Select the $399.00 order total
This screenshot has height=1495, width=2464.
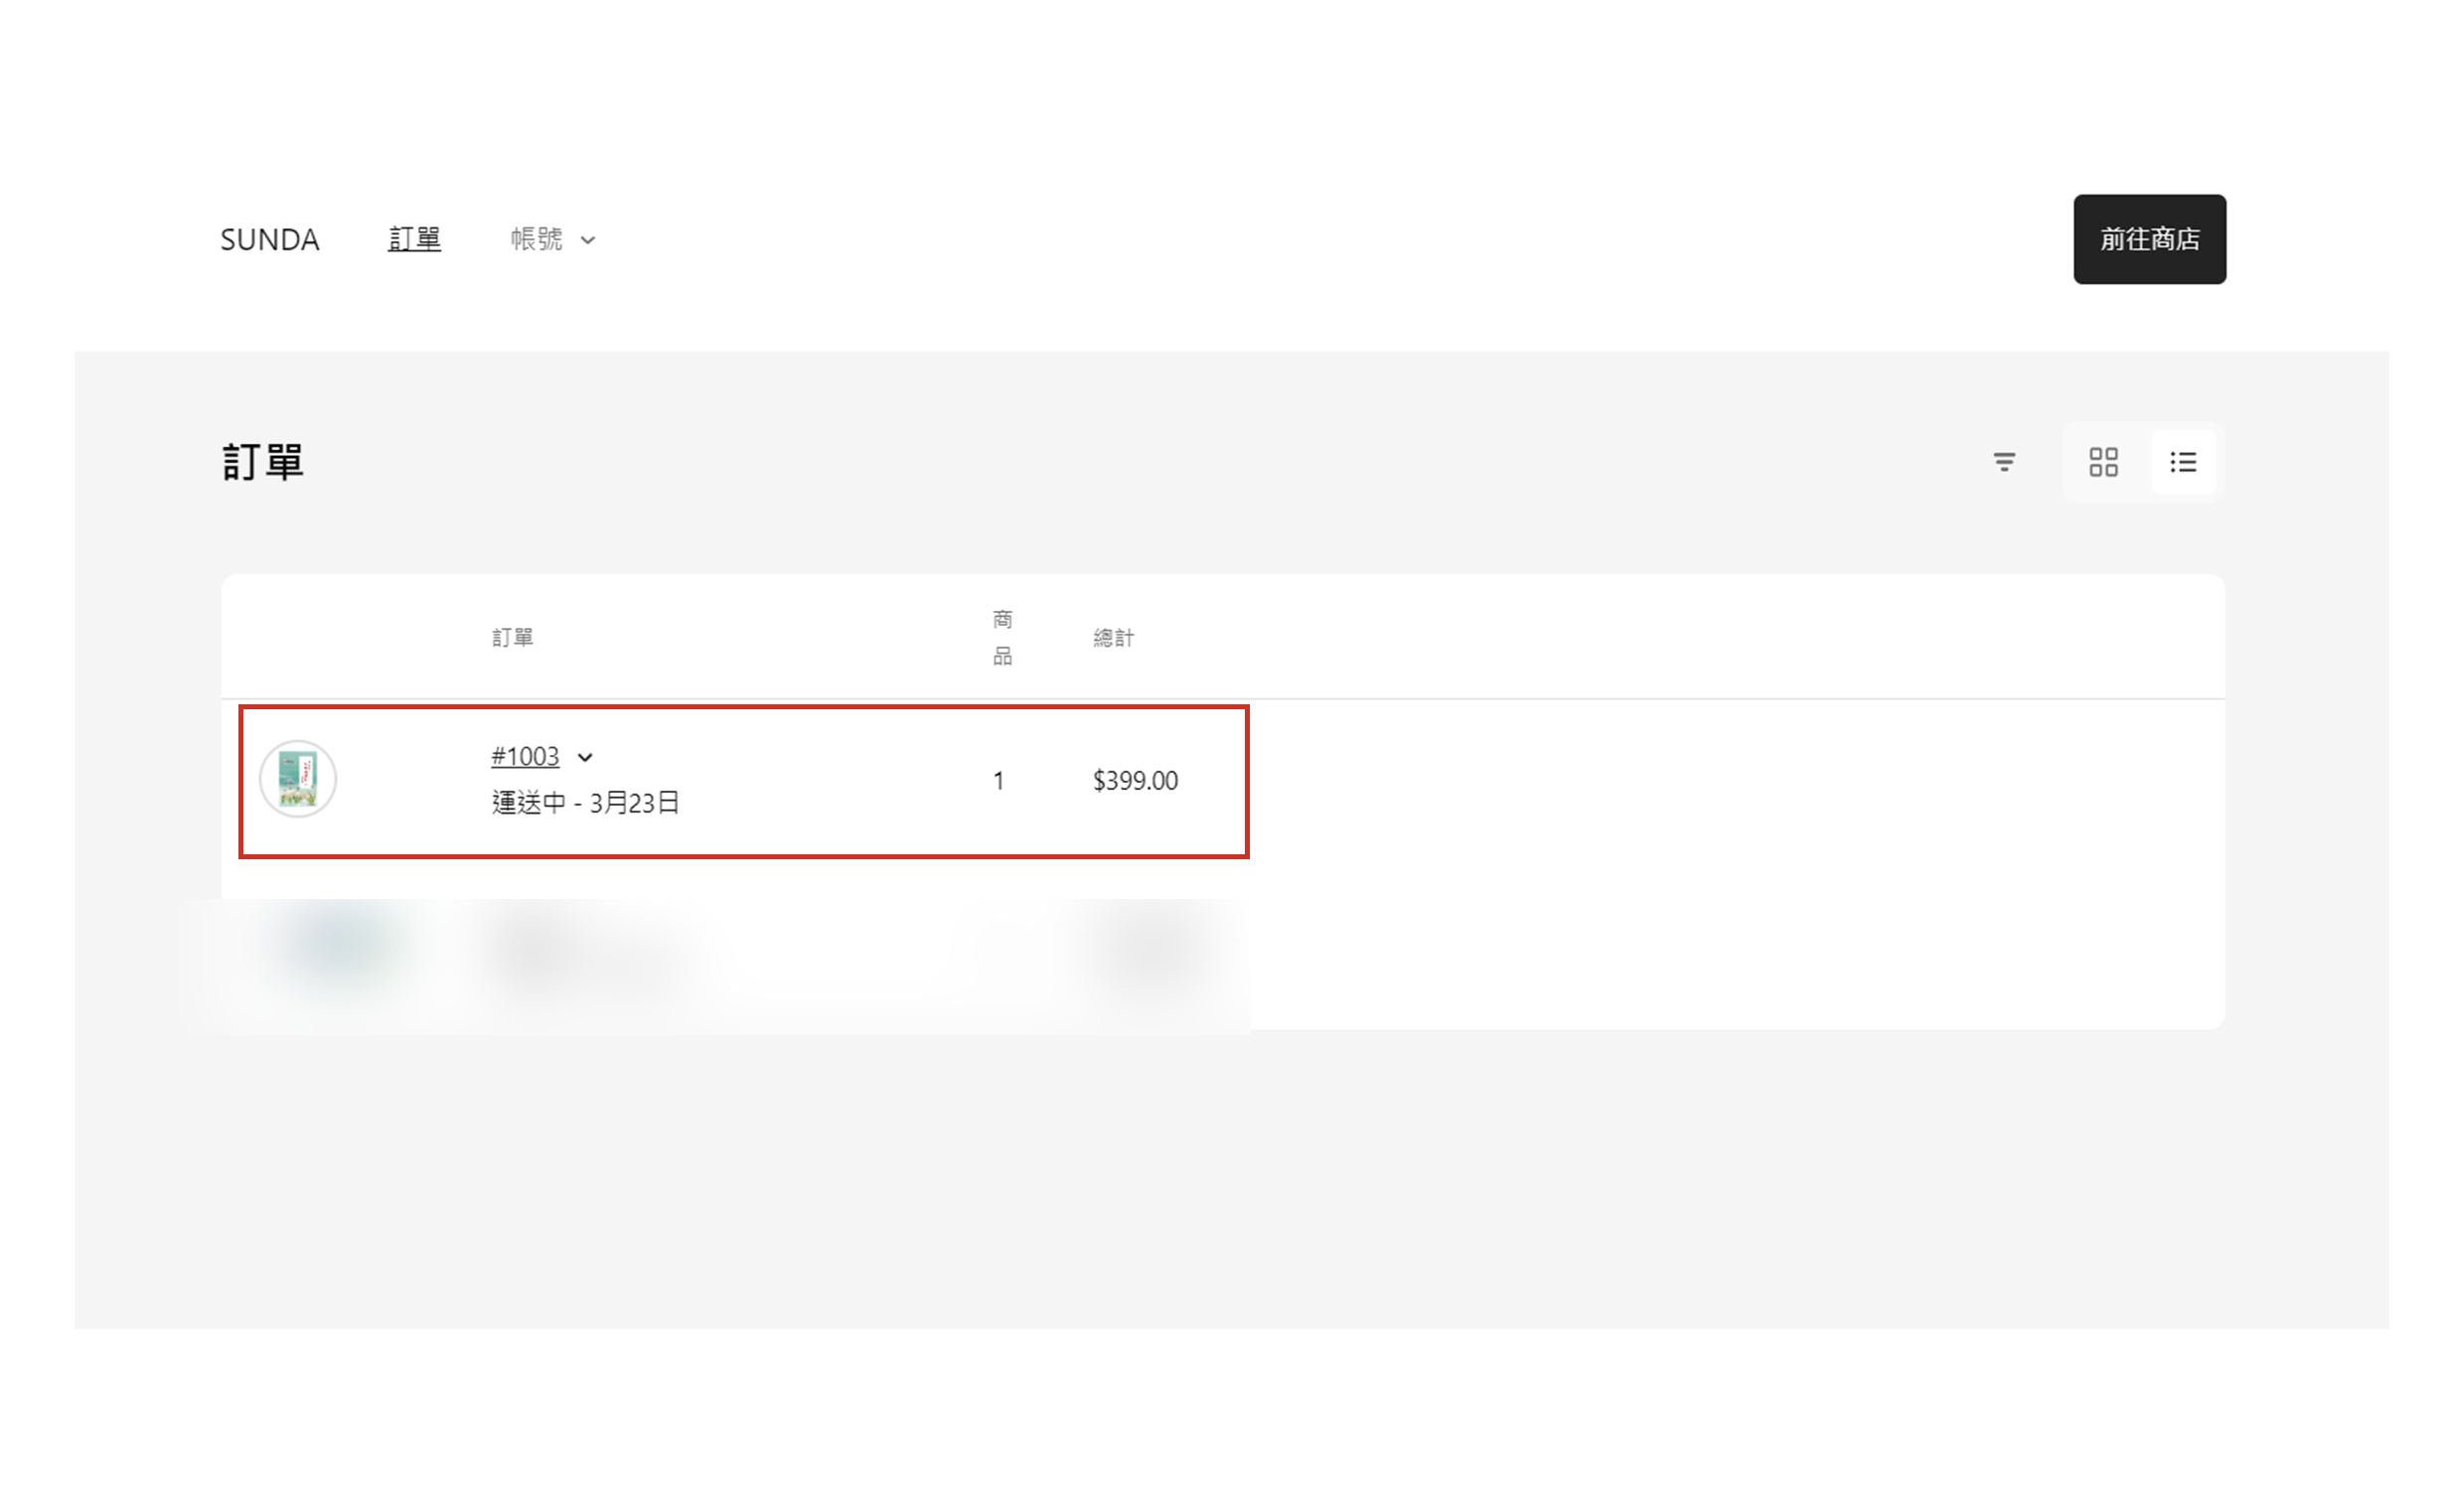click(1135, 780)
